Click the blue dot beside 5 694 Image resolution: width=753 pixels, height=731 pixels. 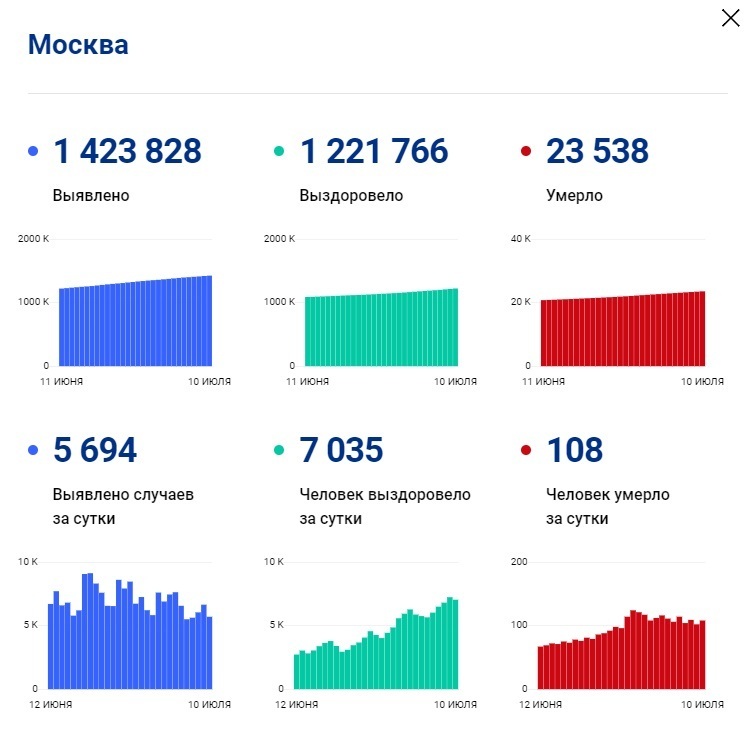[33, 451]
